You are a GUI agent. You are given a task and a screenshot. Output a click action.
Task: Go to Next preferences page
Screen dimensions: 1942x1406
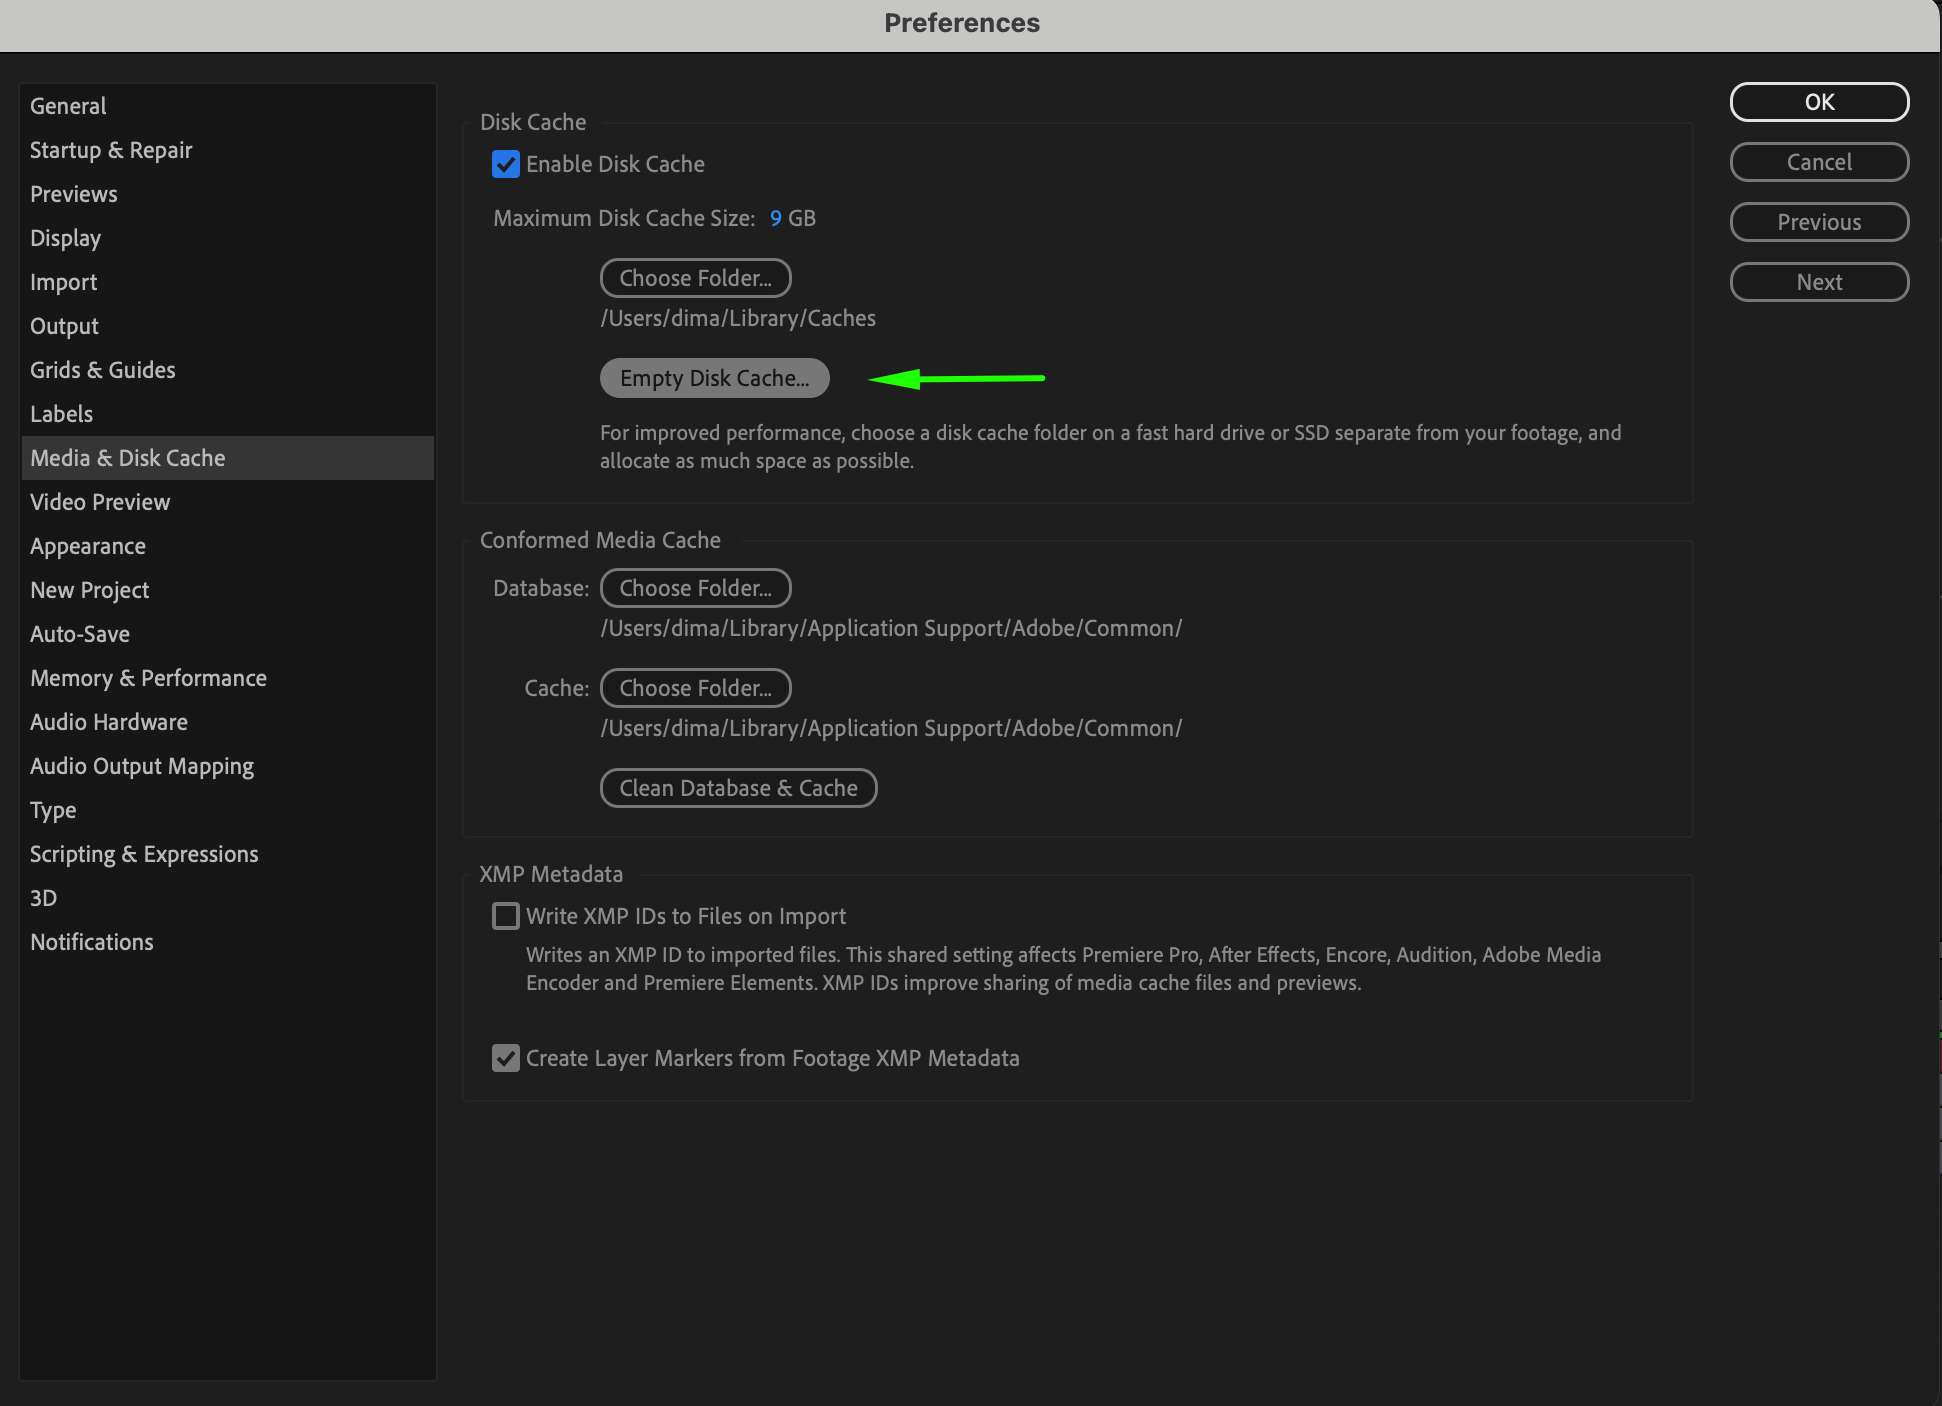tap(1819, 282)
